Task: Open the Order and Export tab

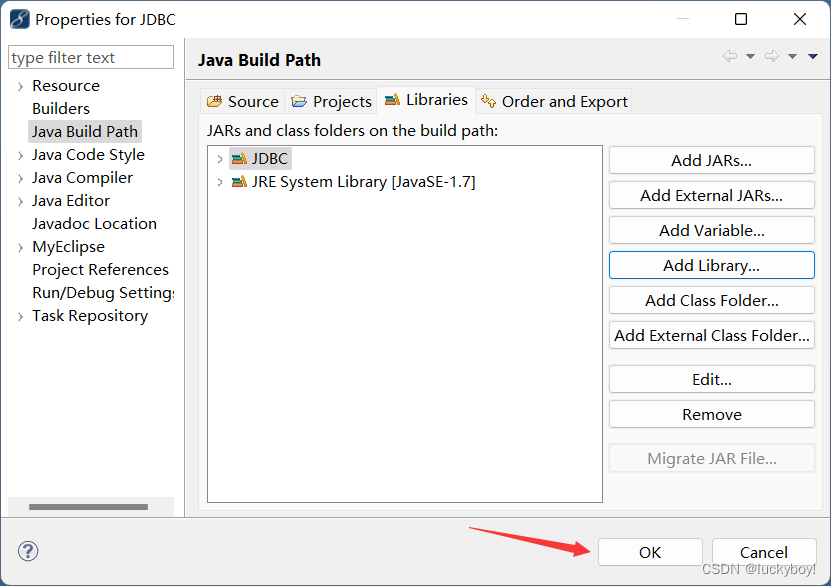Action: click(554, 101)
